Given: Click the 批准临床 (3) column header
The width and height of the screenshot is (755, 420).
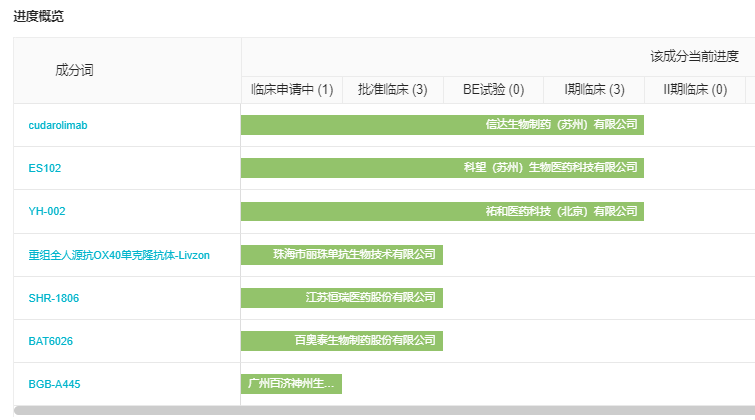Looking at the screenshot, I should (392, 90).
